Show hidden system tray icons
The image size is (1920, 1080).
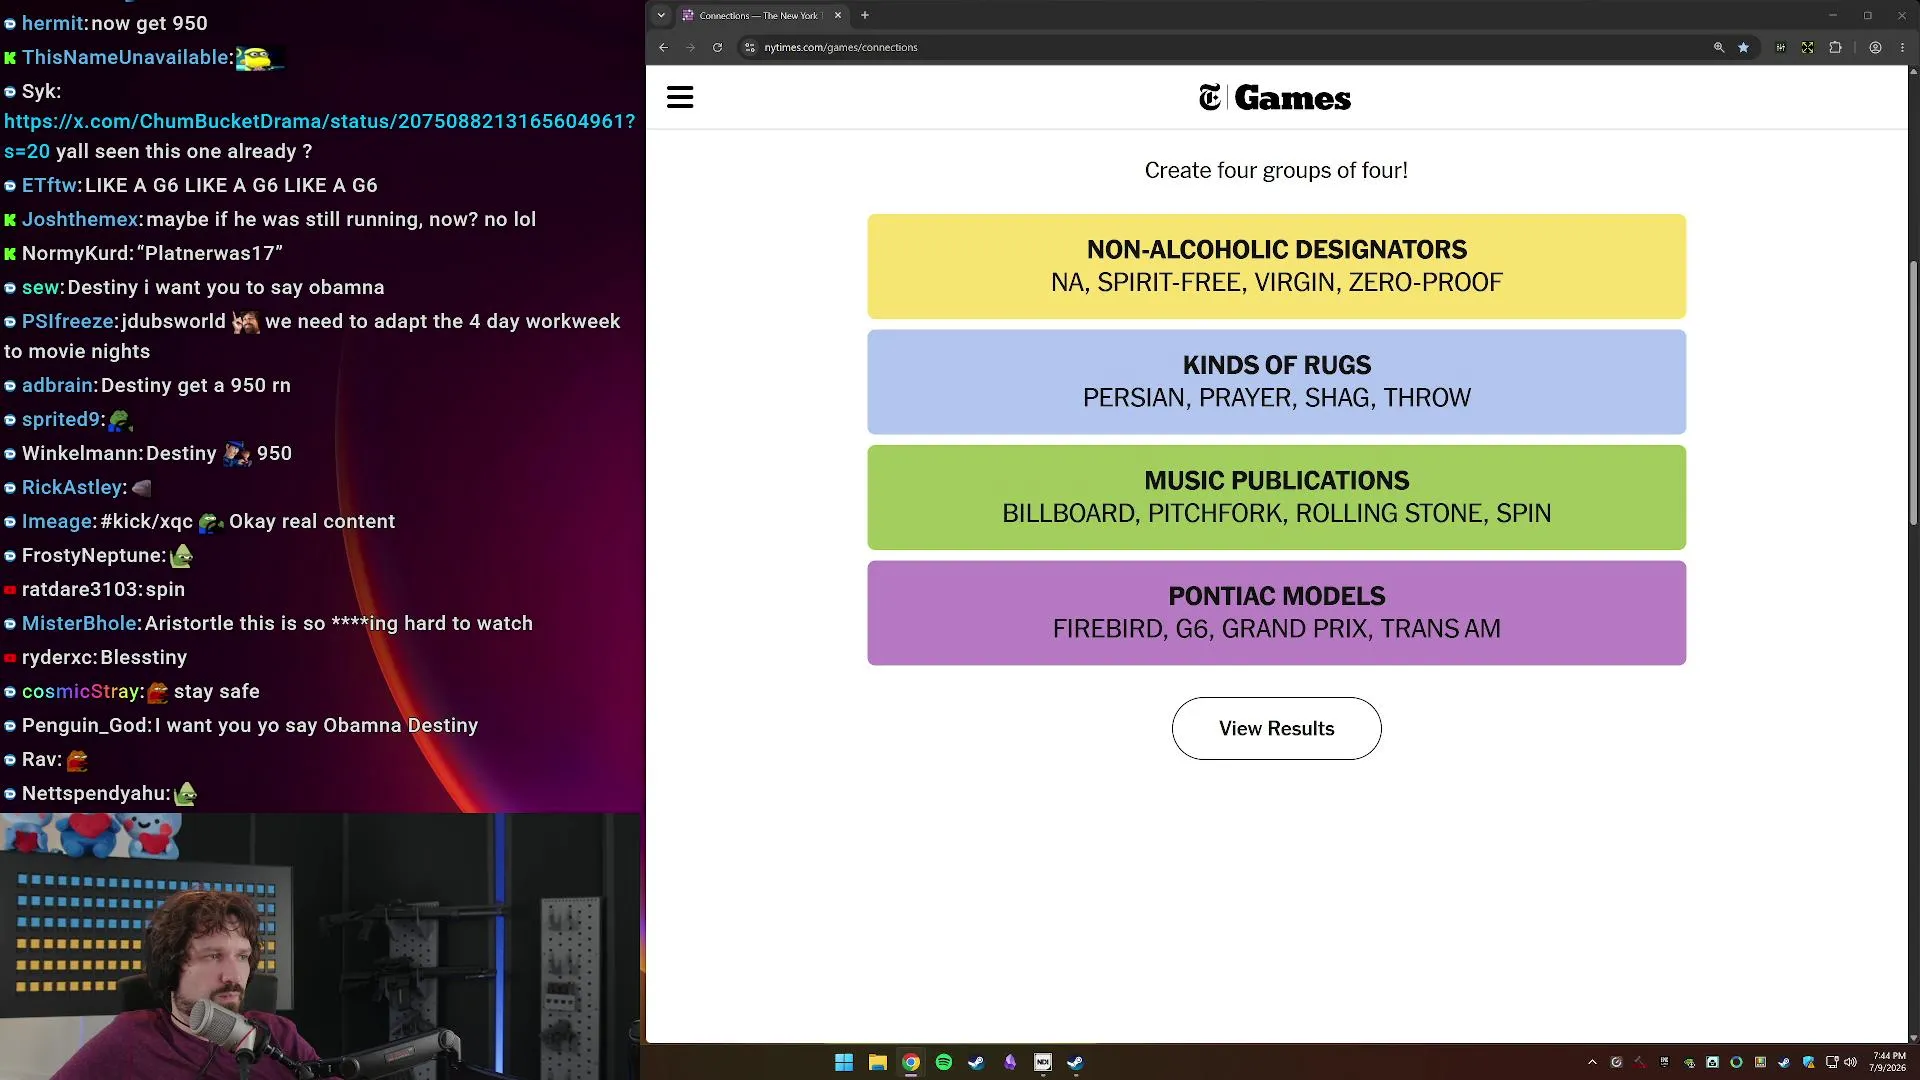pos(1592,1062)
